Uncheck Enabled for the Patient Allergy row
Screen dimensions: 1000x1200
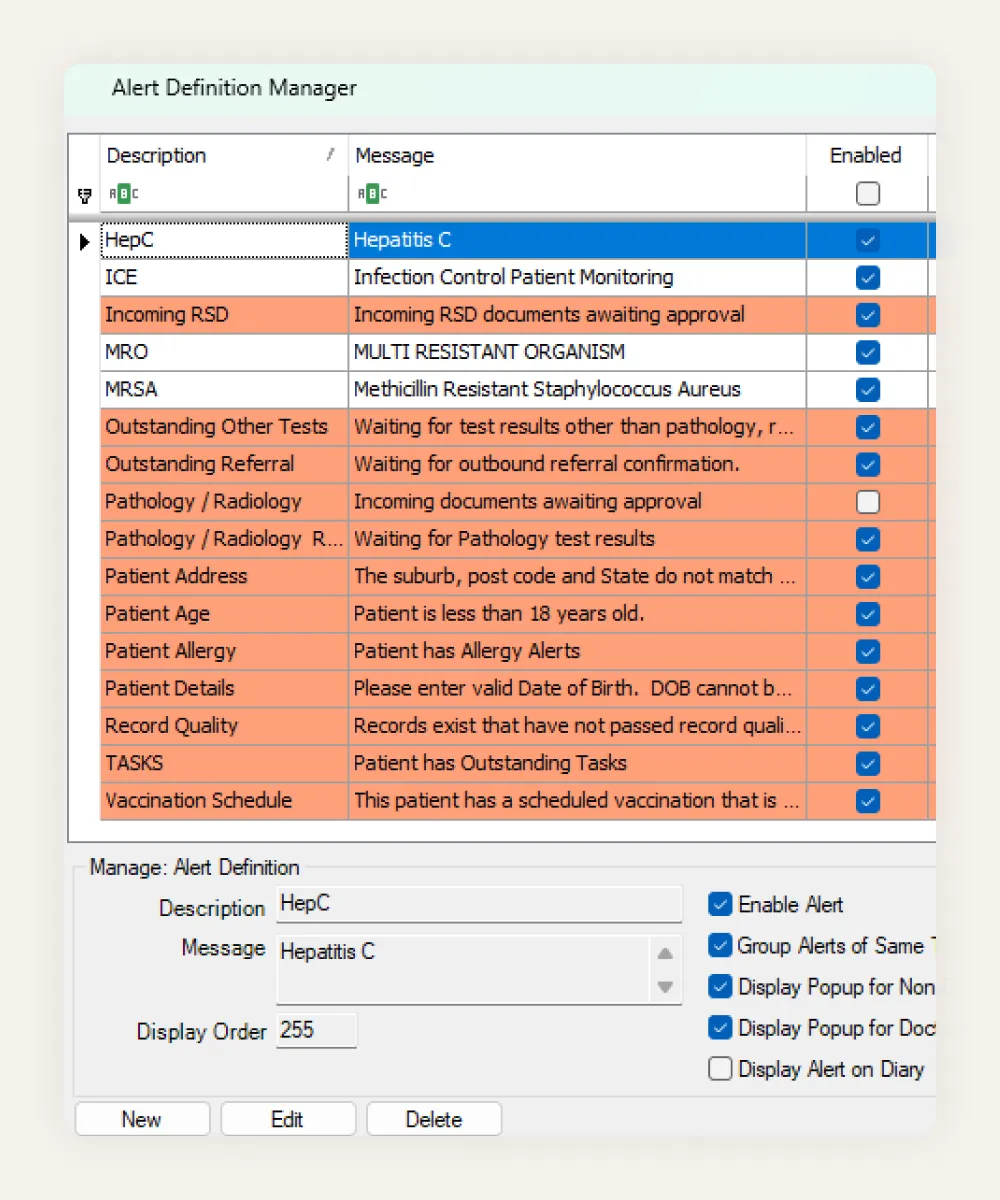tap(868, 651)
